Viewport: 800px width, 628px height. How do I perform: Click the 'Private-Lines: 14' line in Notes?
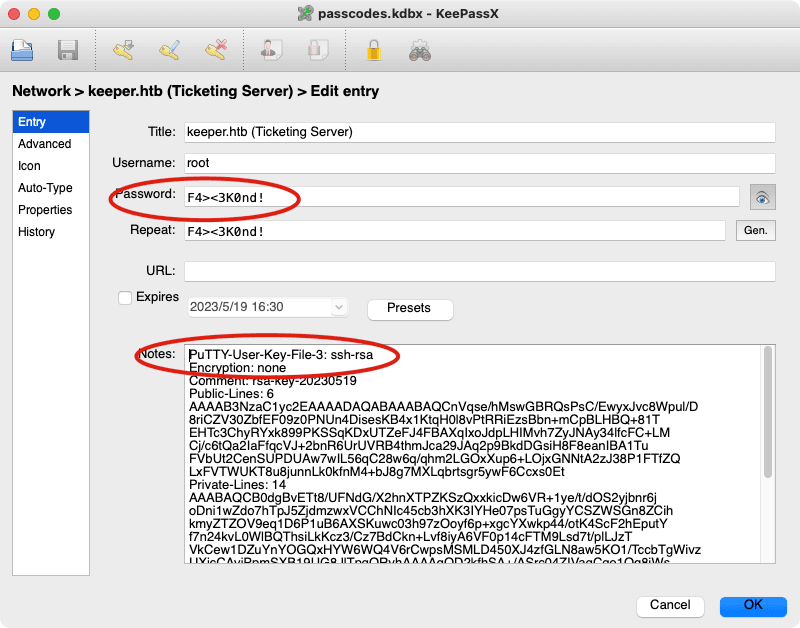pyautogui.click(x=237, y=485)
